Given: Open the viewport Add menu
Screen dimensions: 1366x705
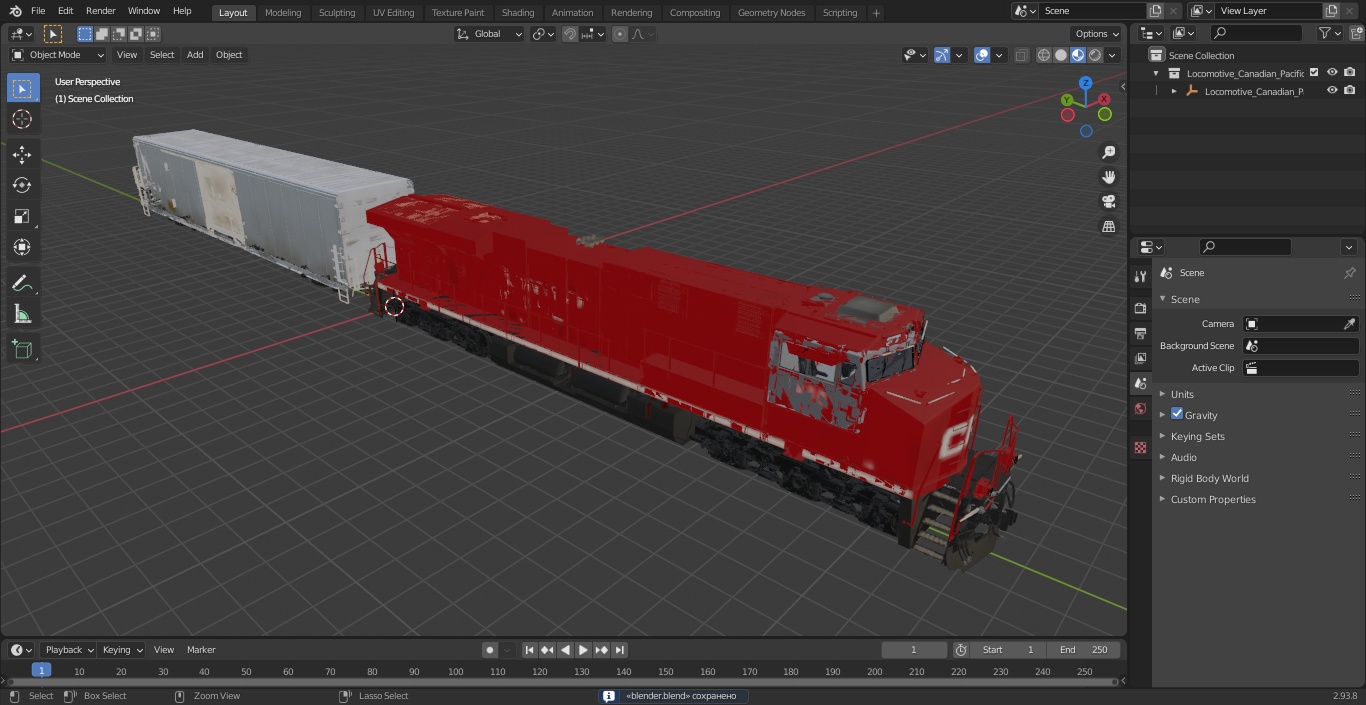Looking at the screenshot, I should [195, 55].
